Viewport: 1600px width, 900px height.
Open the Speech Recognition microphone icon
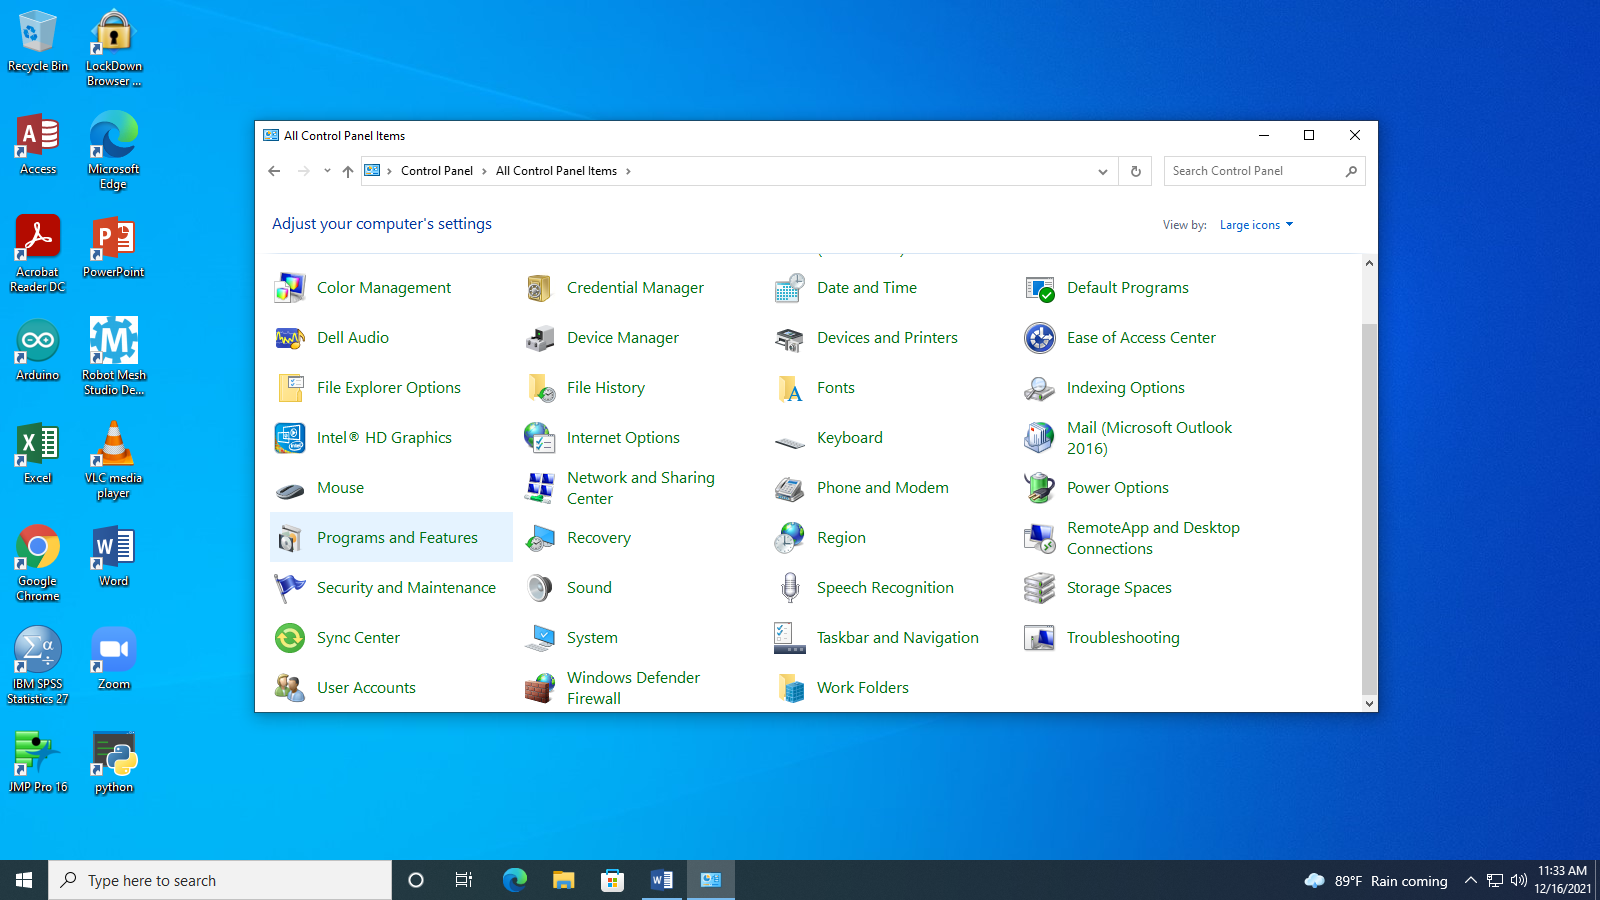790,588
